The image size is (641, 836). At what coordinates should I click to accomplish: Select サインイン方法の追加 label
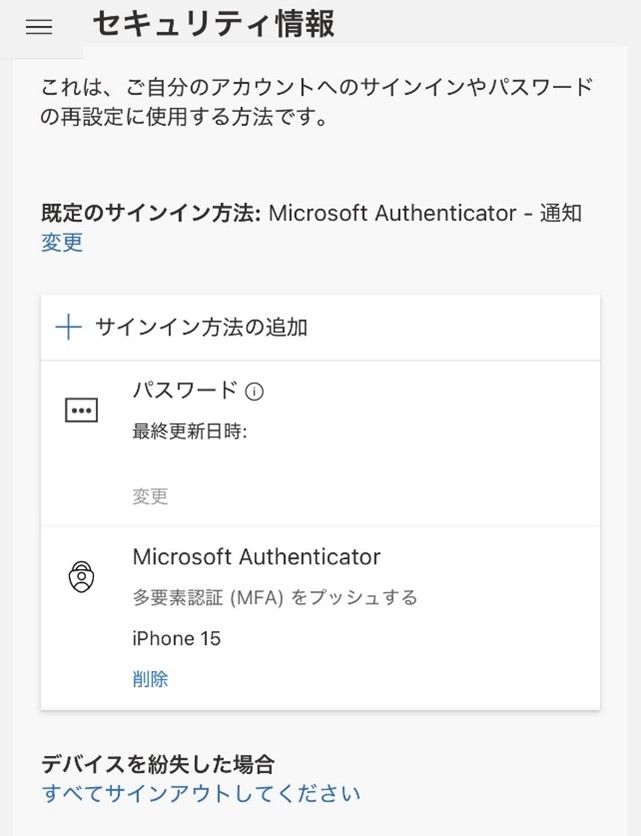[201, 327]
